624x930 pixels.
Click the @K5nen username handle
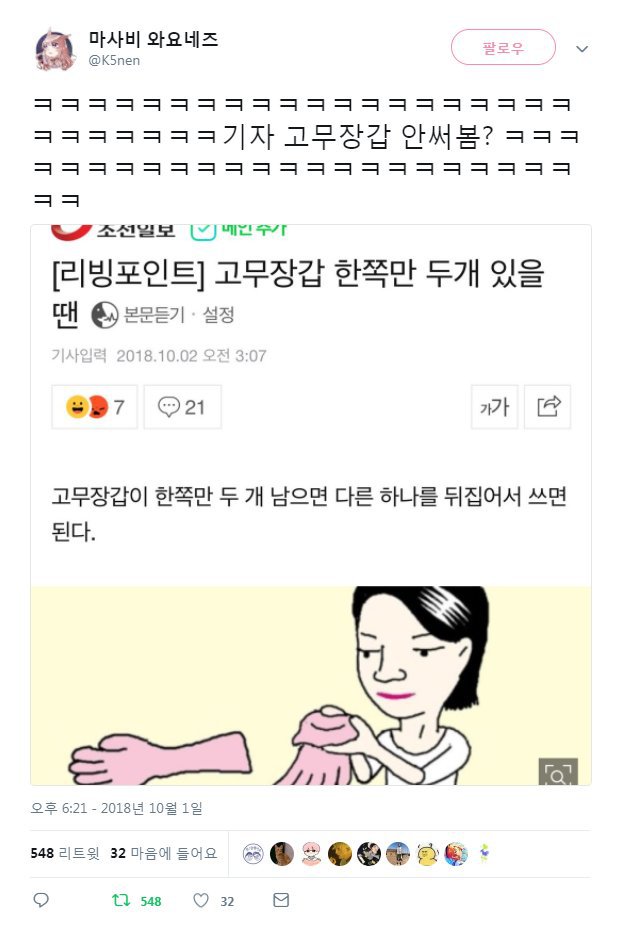114,60
